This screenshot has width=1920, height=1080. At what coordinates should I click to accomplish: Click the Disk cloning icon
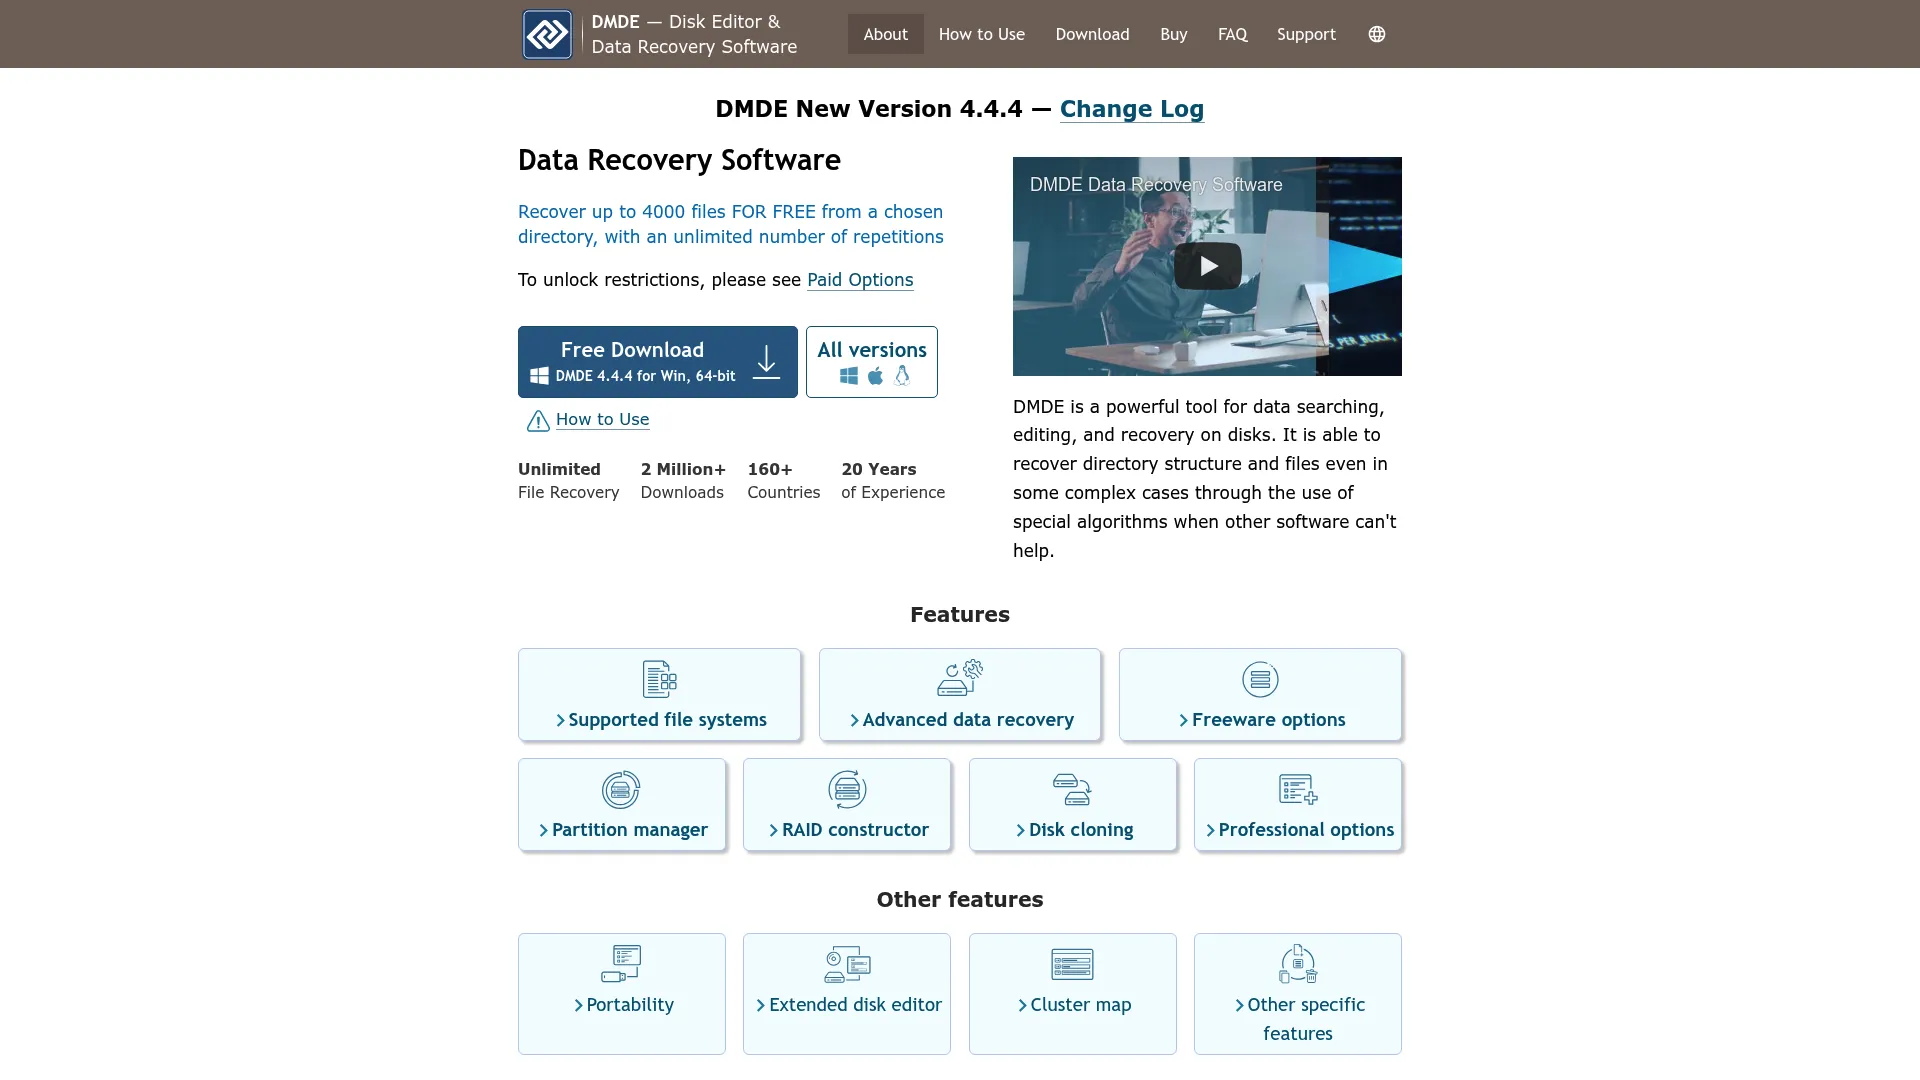click(1072, 789)
